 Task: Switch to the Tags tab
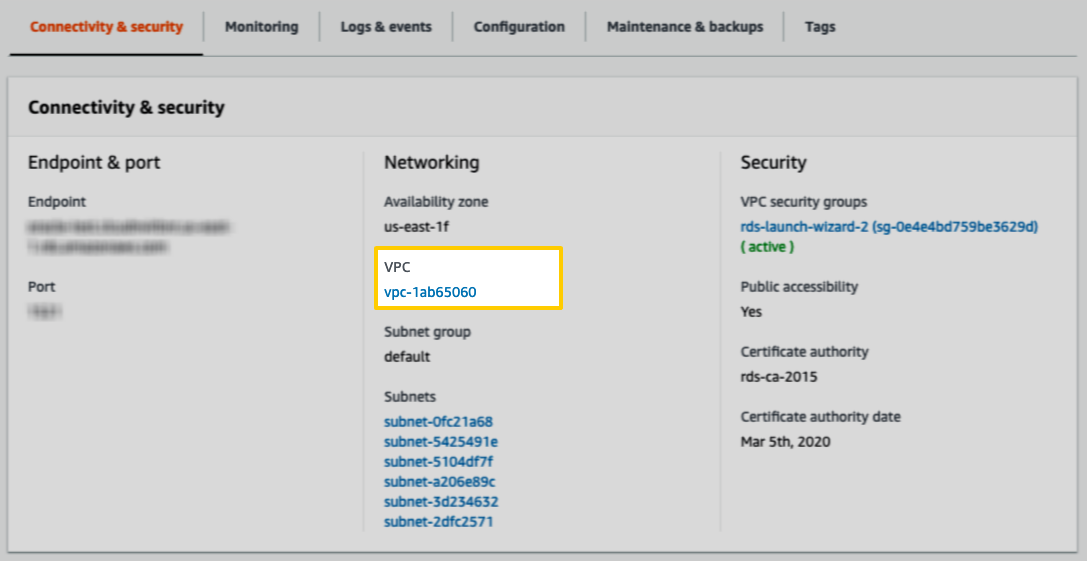(820, 27)
